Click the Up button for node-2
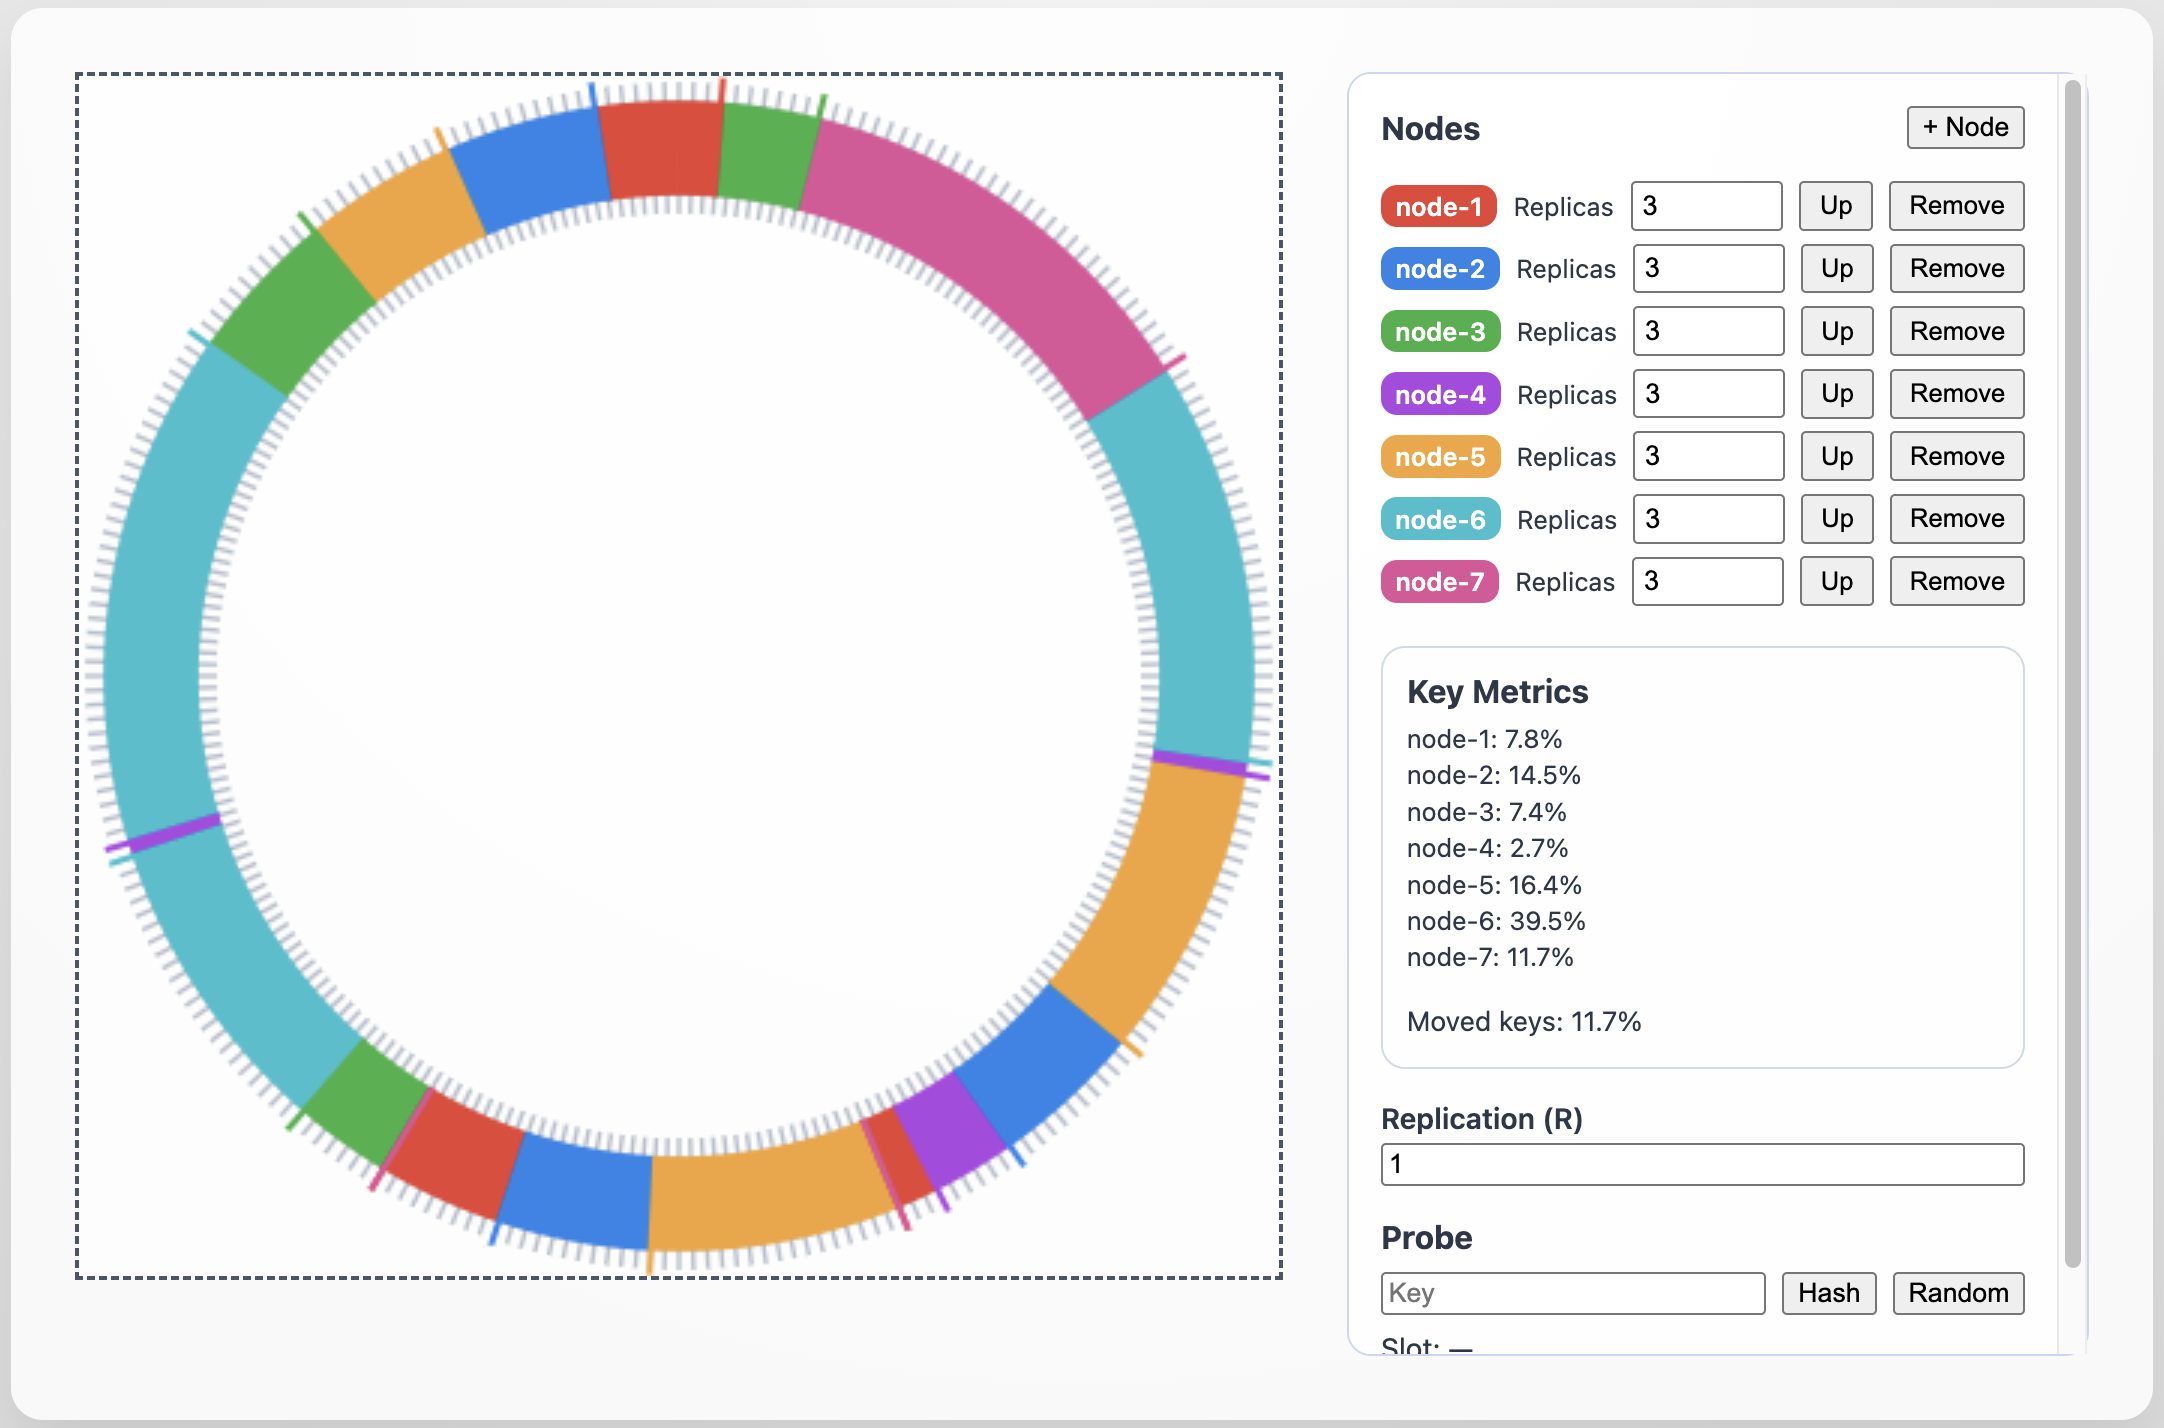 (1836, 268)
